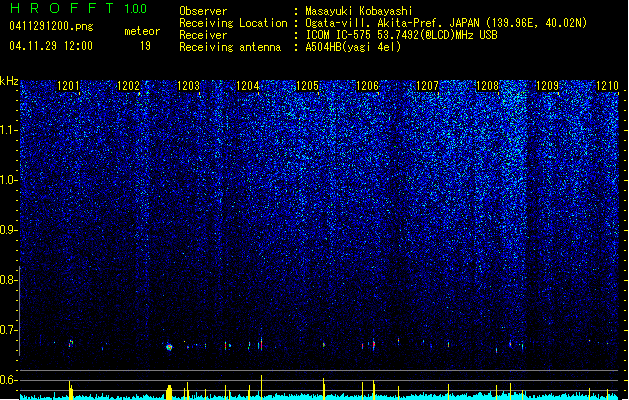Click the 1210 time marker
The image size is (629, 400).
(607, 86)
